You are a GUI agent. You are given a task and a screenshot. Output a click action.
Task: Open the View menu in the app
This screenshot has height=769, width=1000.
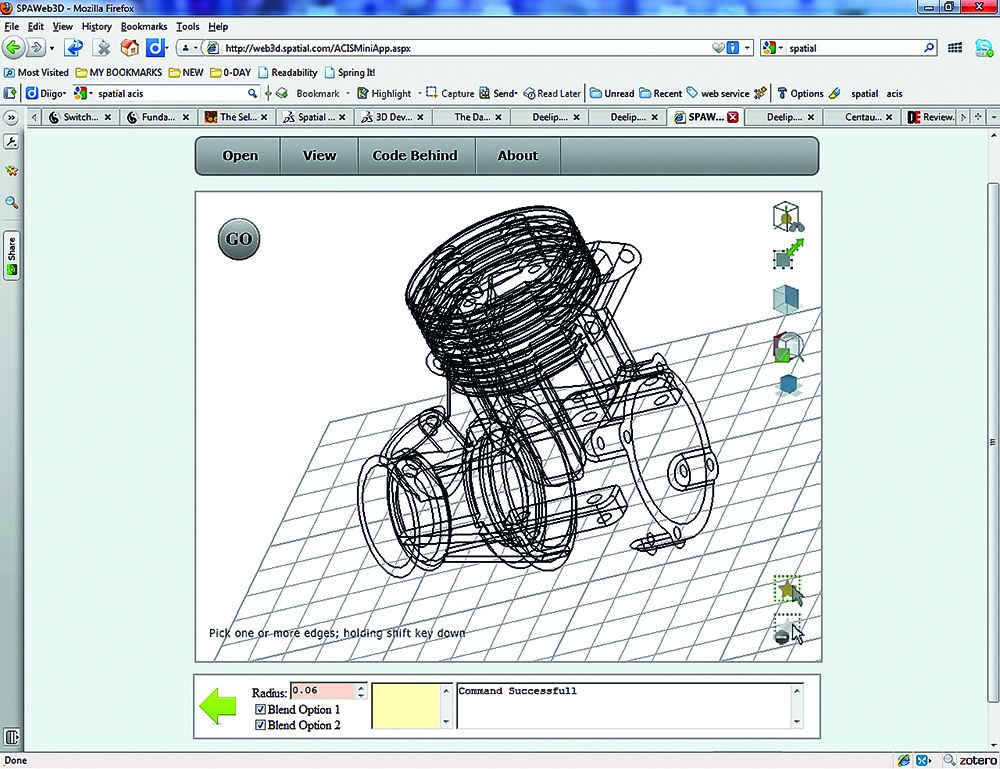coord(319,156)
